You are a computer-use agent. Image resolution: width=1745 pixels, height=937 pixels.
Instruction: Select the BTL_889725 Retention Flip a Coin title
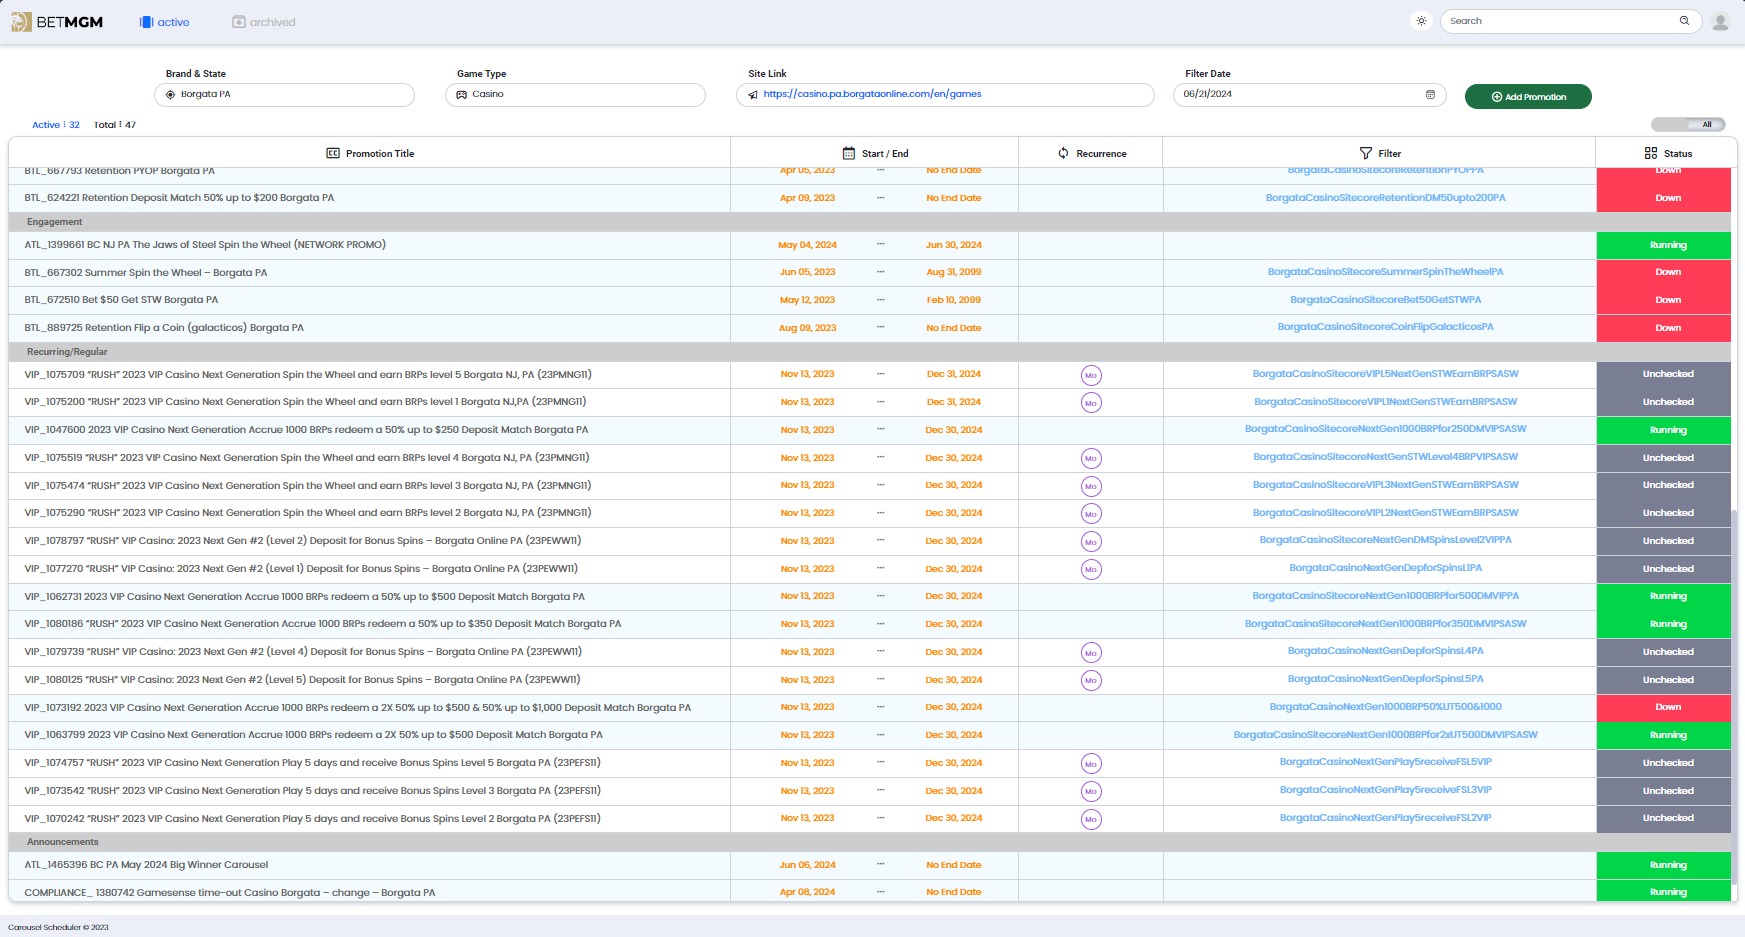pos(164,328)
